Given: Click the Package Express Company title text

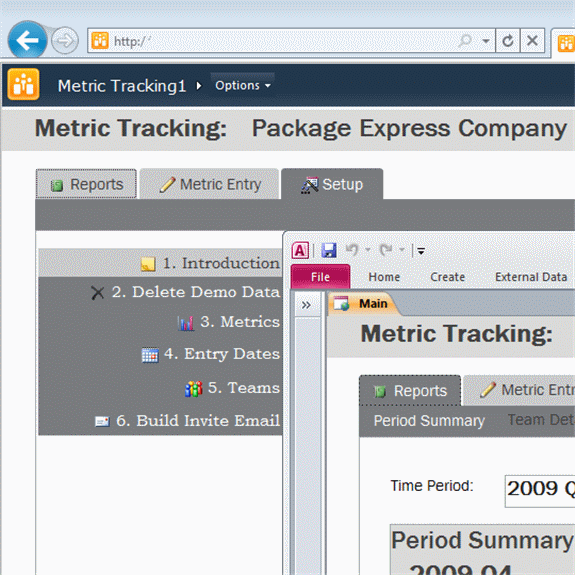Looking at the screenshot, I should click(409, 129).
